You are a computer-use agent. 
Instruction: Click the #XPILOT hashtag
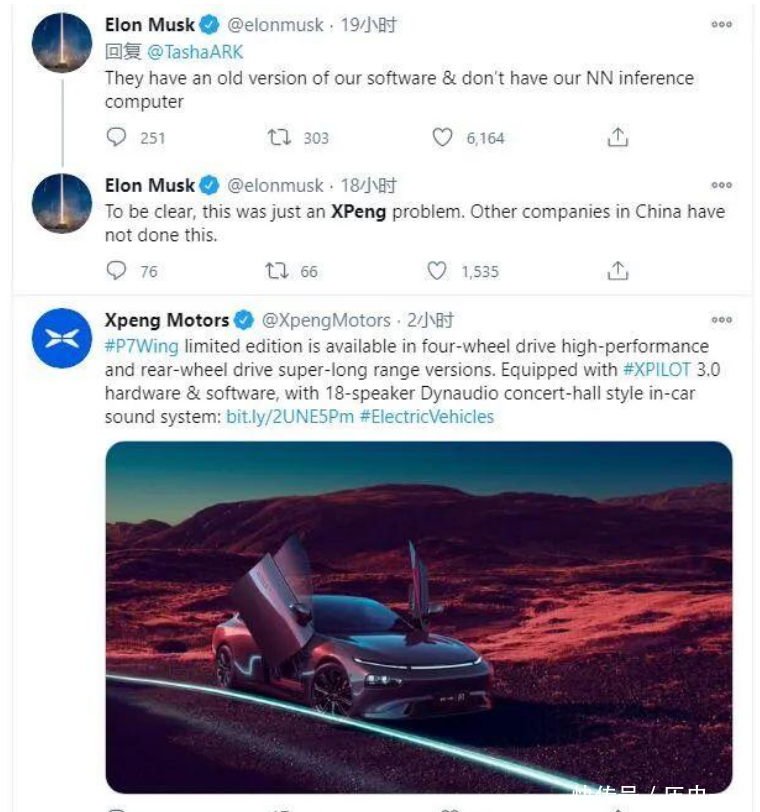pos(657,369)
